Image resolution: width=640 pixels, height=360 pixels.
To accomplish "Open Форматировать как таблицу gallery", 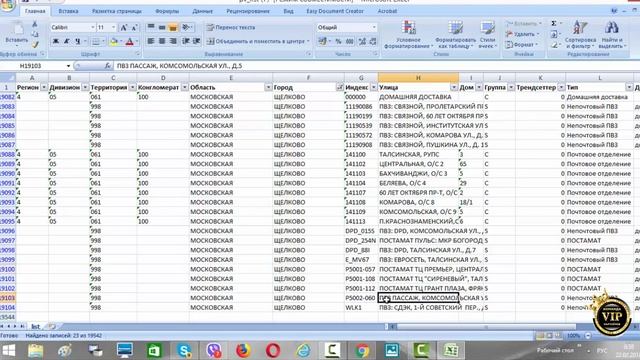I will point(456,35).
